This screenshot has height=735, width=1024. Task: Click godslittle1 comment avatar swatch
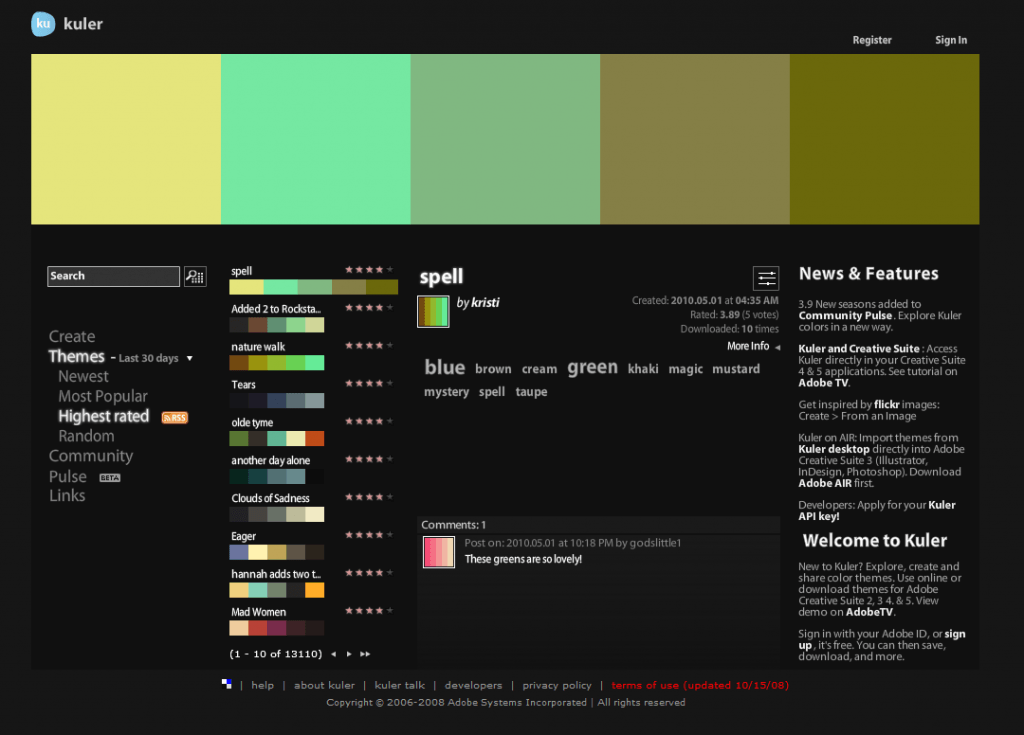coord(439,552)
